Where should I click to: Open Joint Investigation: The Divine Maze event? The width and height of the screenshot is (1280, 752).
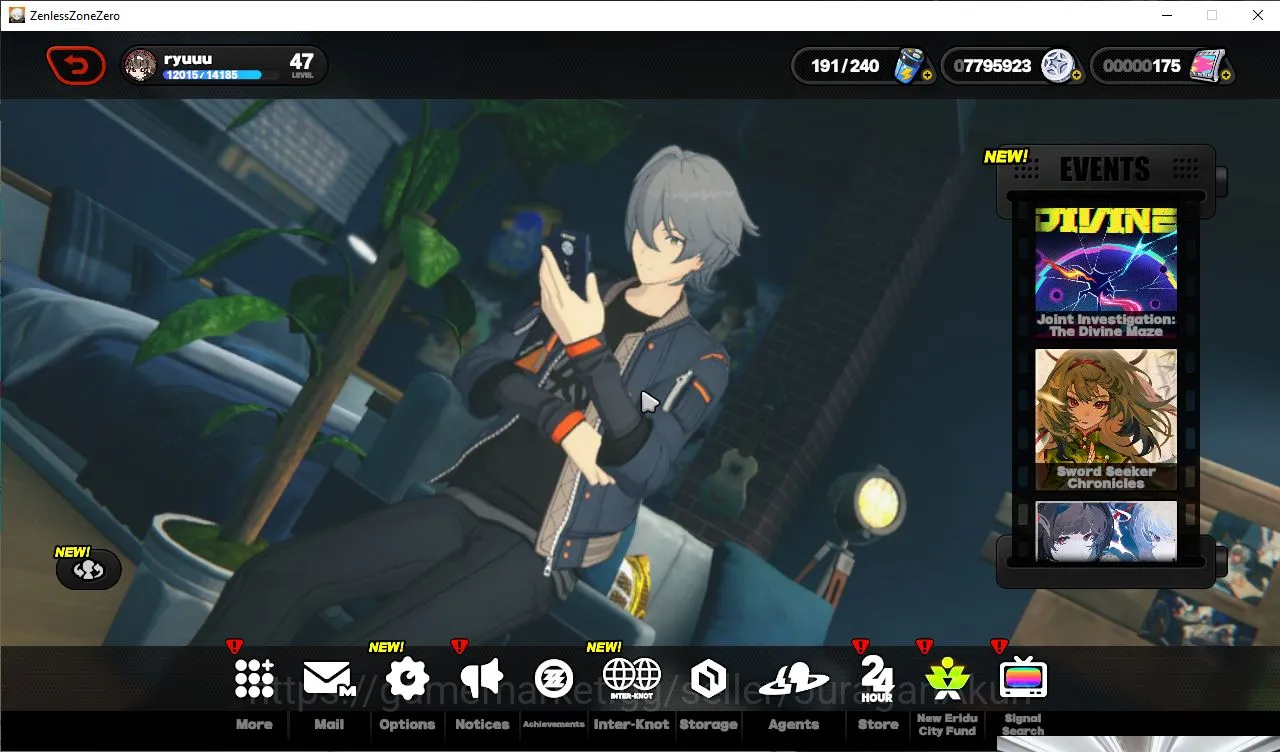coord(1106,272)
